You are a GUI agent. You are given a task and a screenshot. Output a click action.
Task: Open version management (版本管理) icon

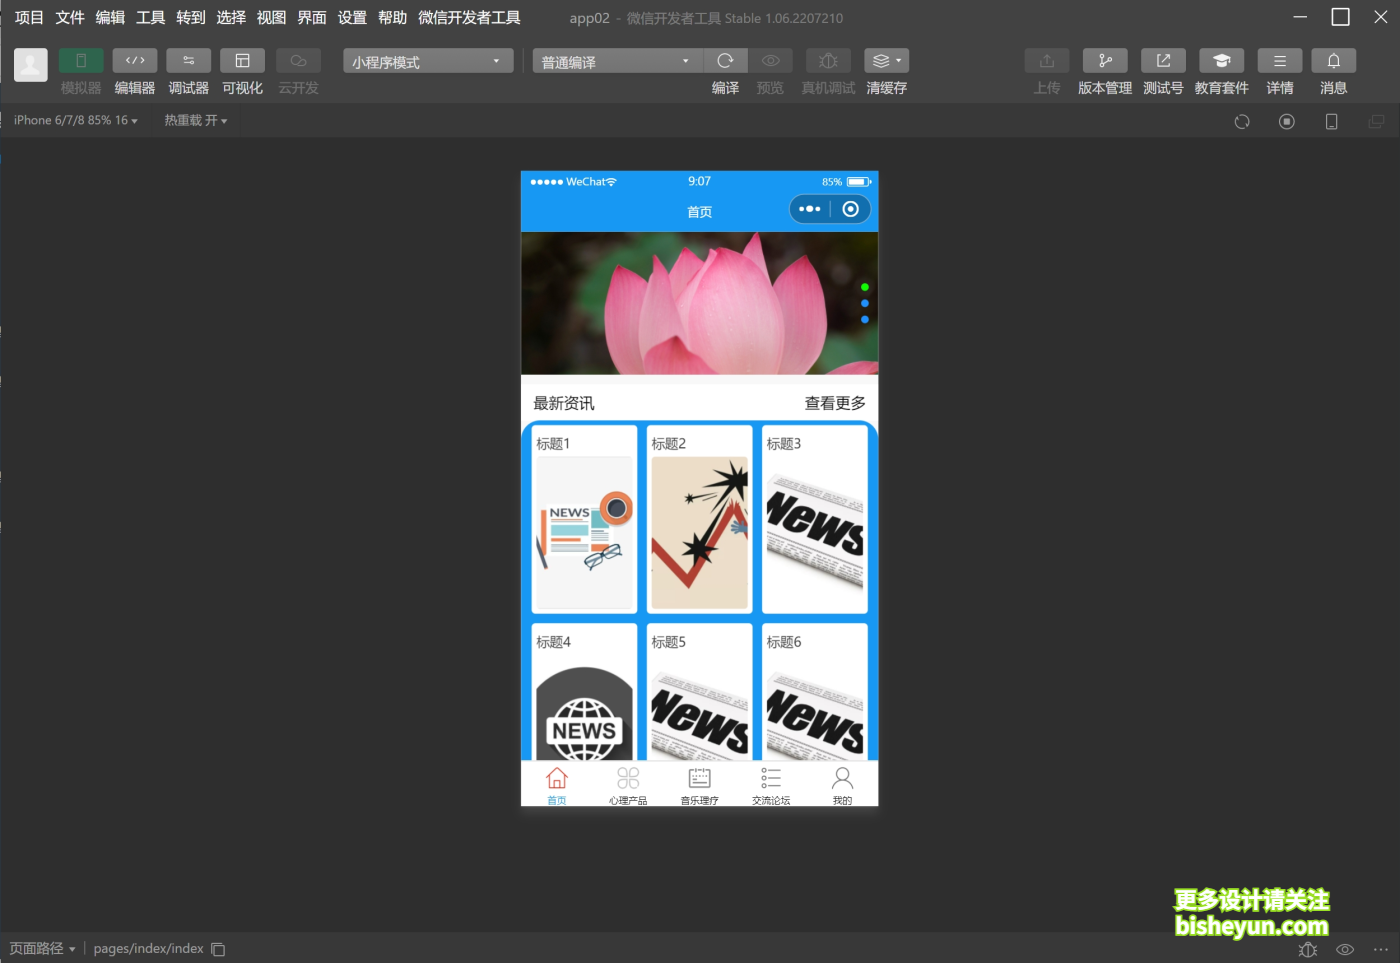pos(1104,61)
